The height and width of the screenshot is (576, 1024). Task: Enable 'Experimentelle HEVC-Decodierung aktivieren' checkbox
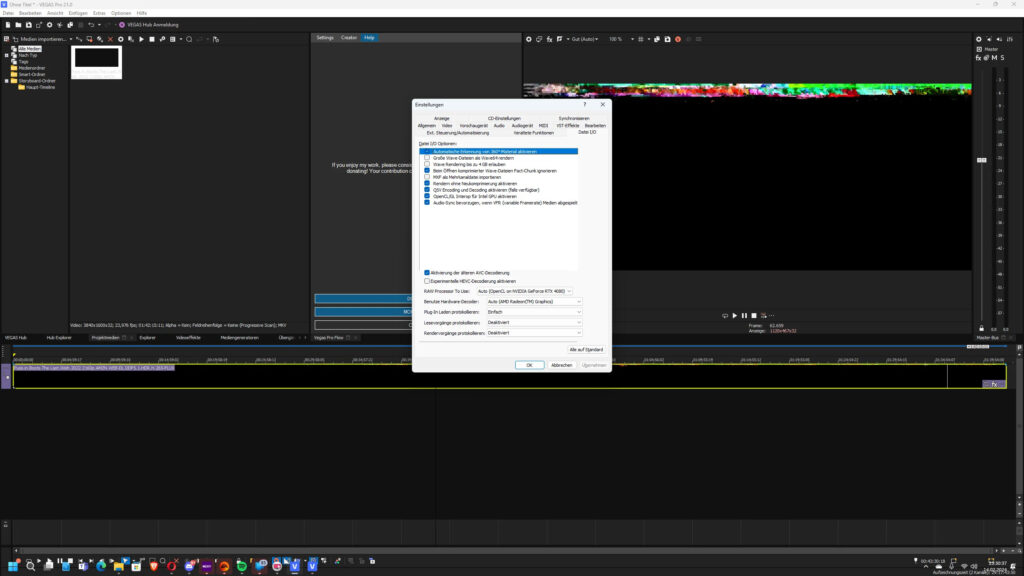coord(427,281)
